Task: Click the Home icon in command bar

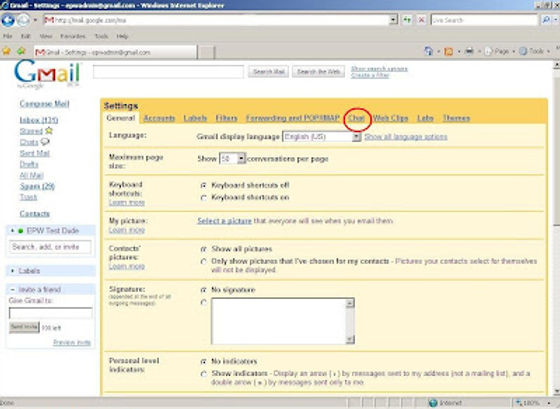Action: pos(429,51)
